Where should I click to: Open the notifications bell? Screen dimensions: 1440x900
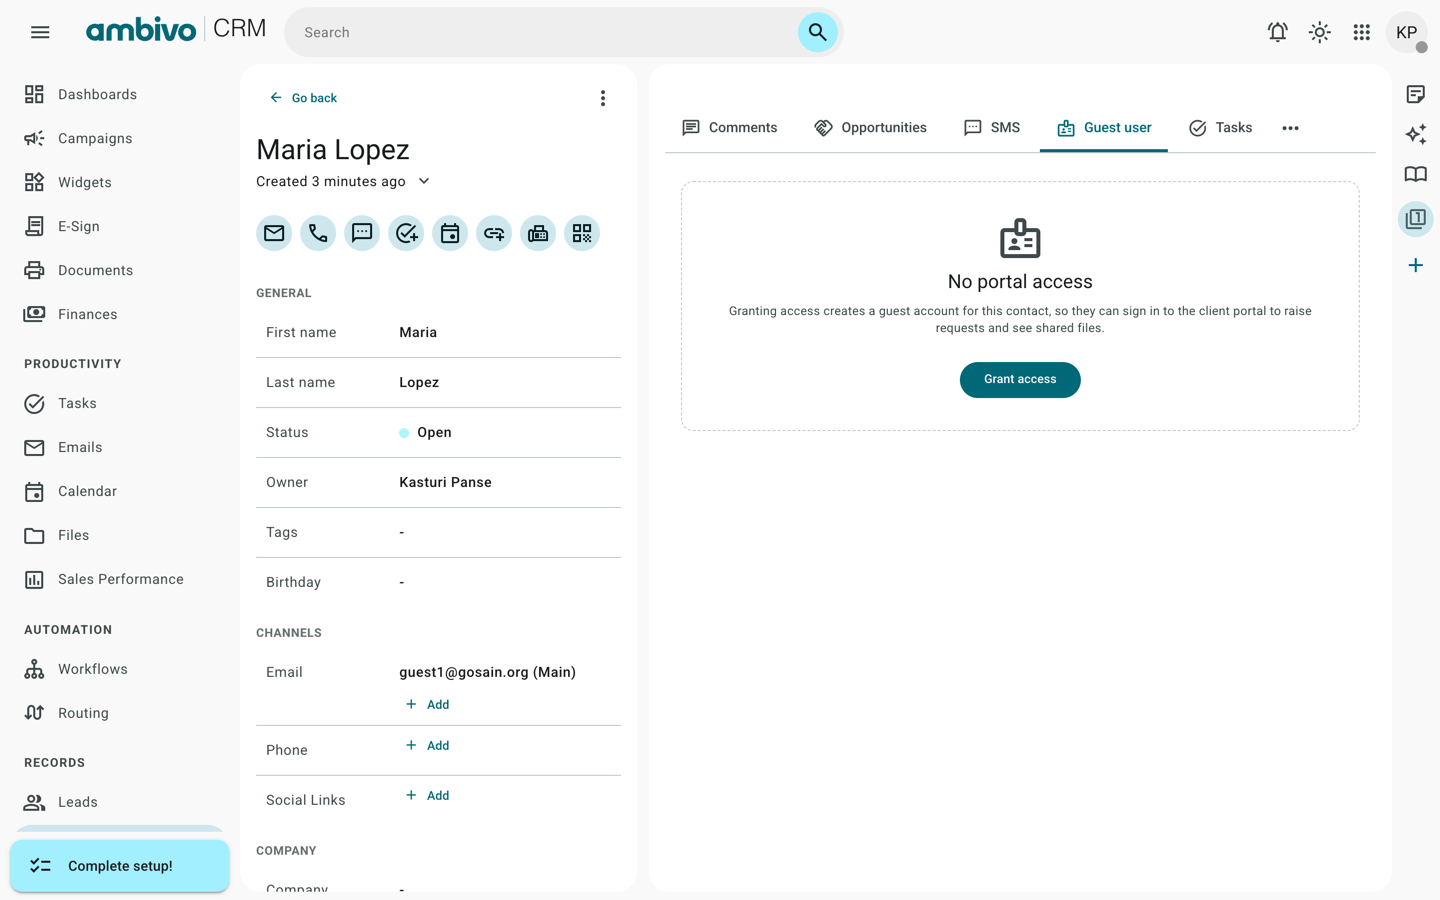click(x=1277, y=32)
